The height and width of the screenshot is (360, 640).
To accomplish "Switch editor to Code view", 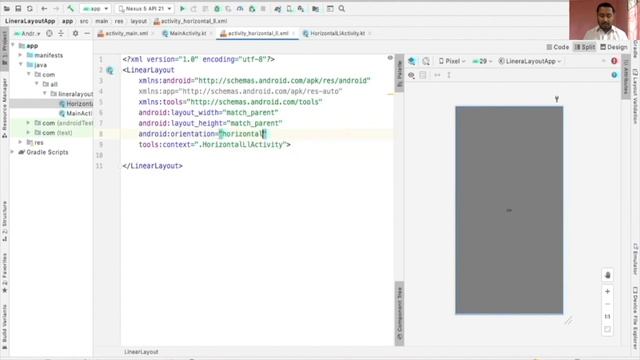I will pos(558,47).
